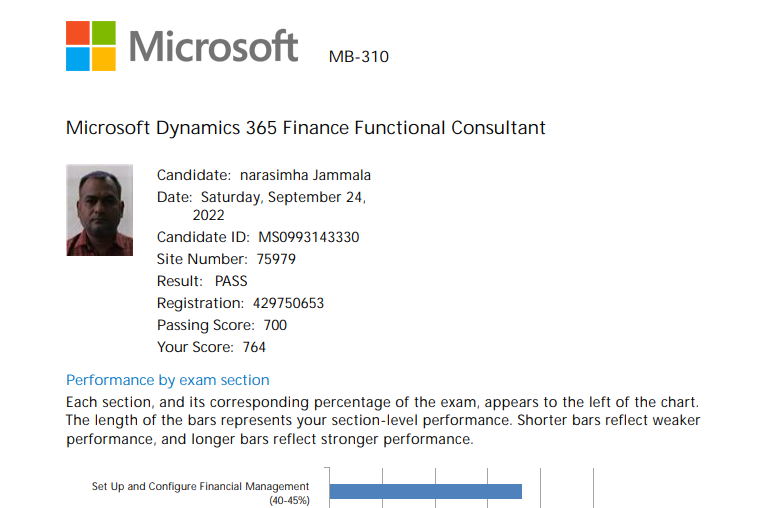Click Passing Score value 700
This screenshot has width=770, height=508.
[x=275, y=326]
